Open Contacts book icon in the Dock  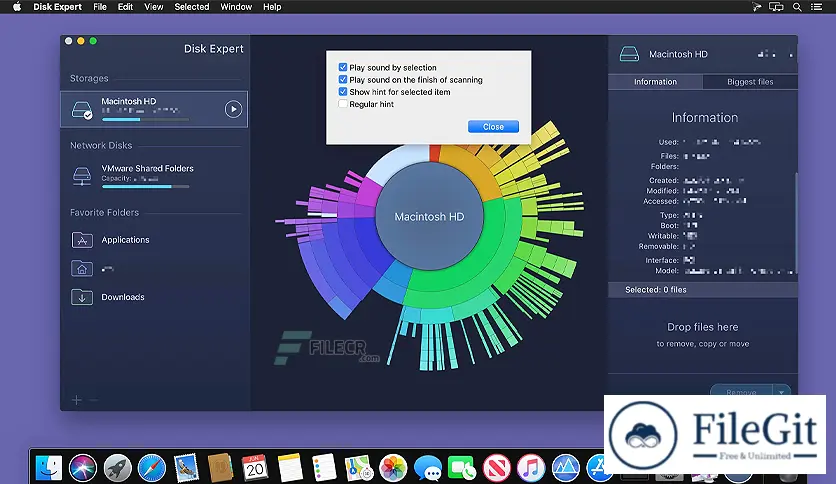[x=220, y=468]
